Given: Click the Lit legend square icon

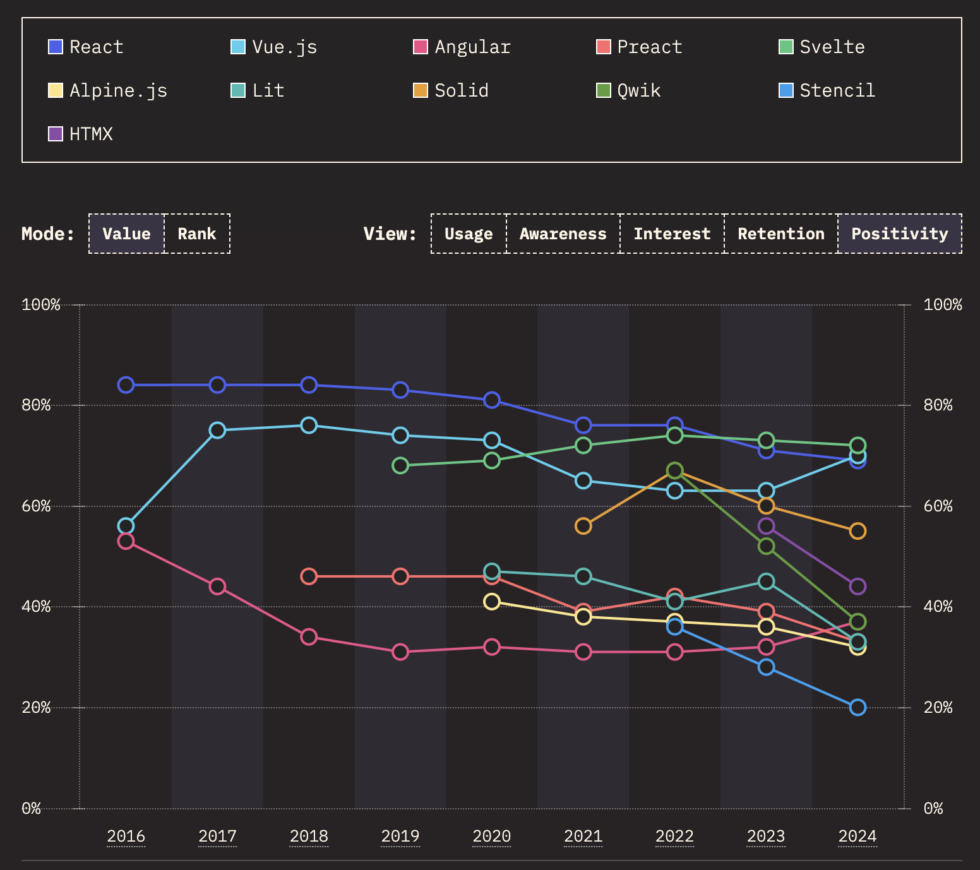Looking at the screenshot, I should (x=238, y=91).
